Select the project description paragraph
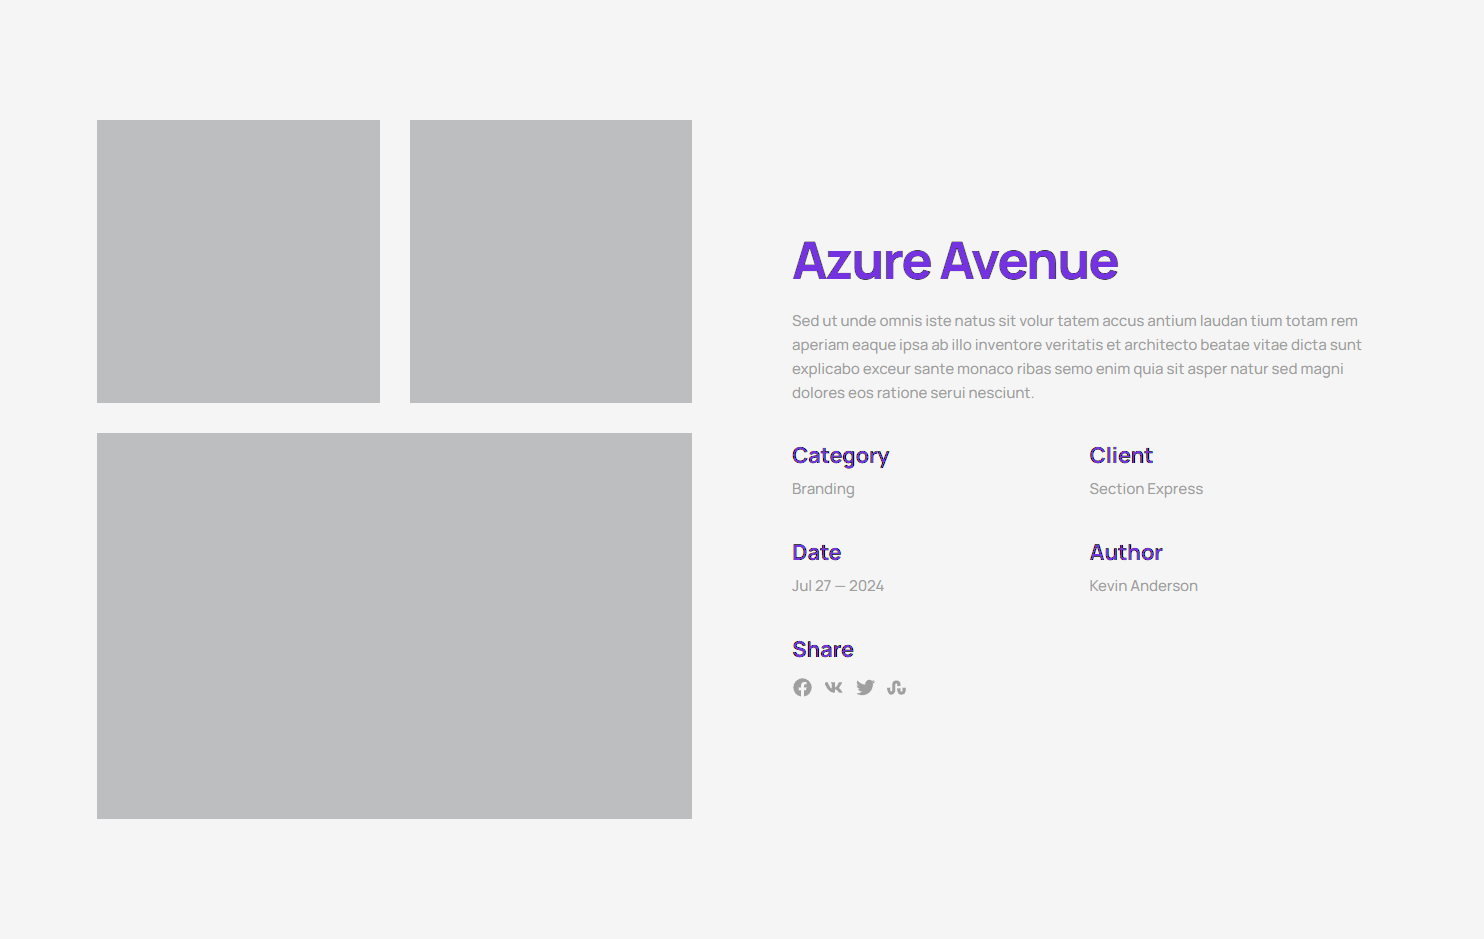Screen dimensions: 1484x939 [1076, 356]
